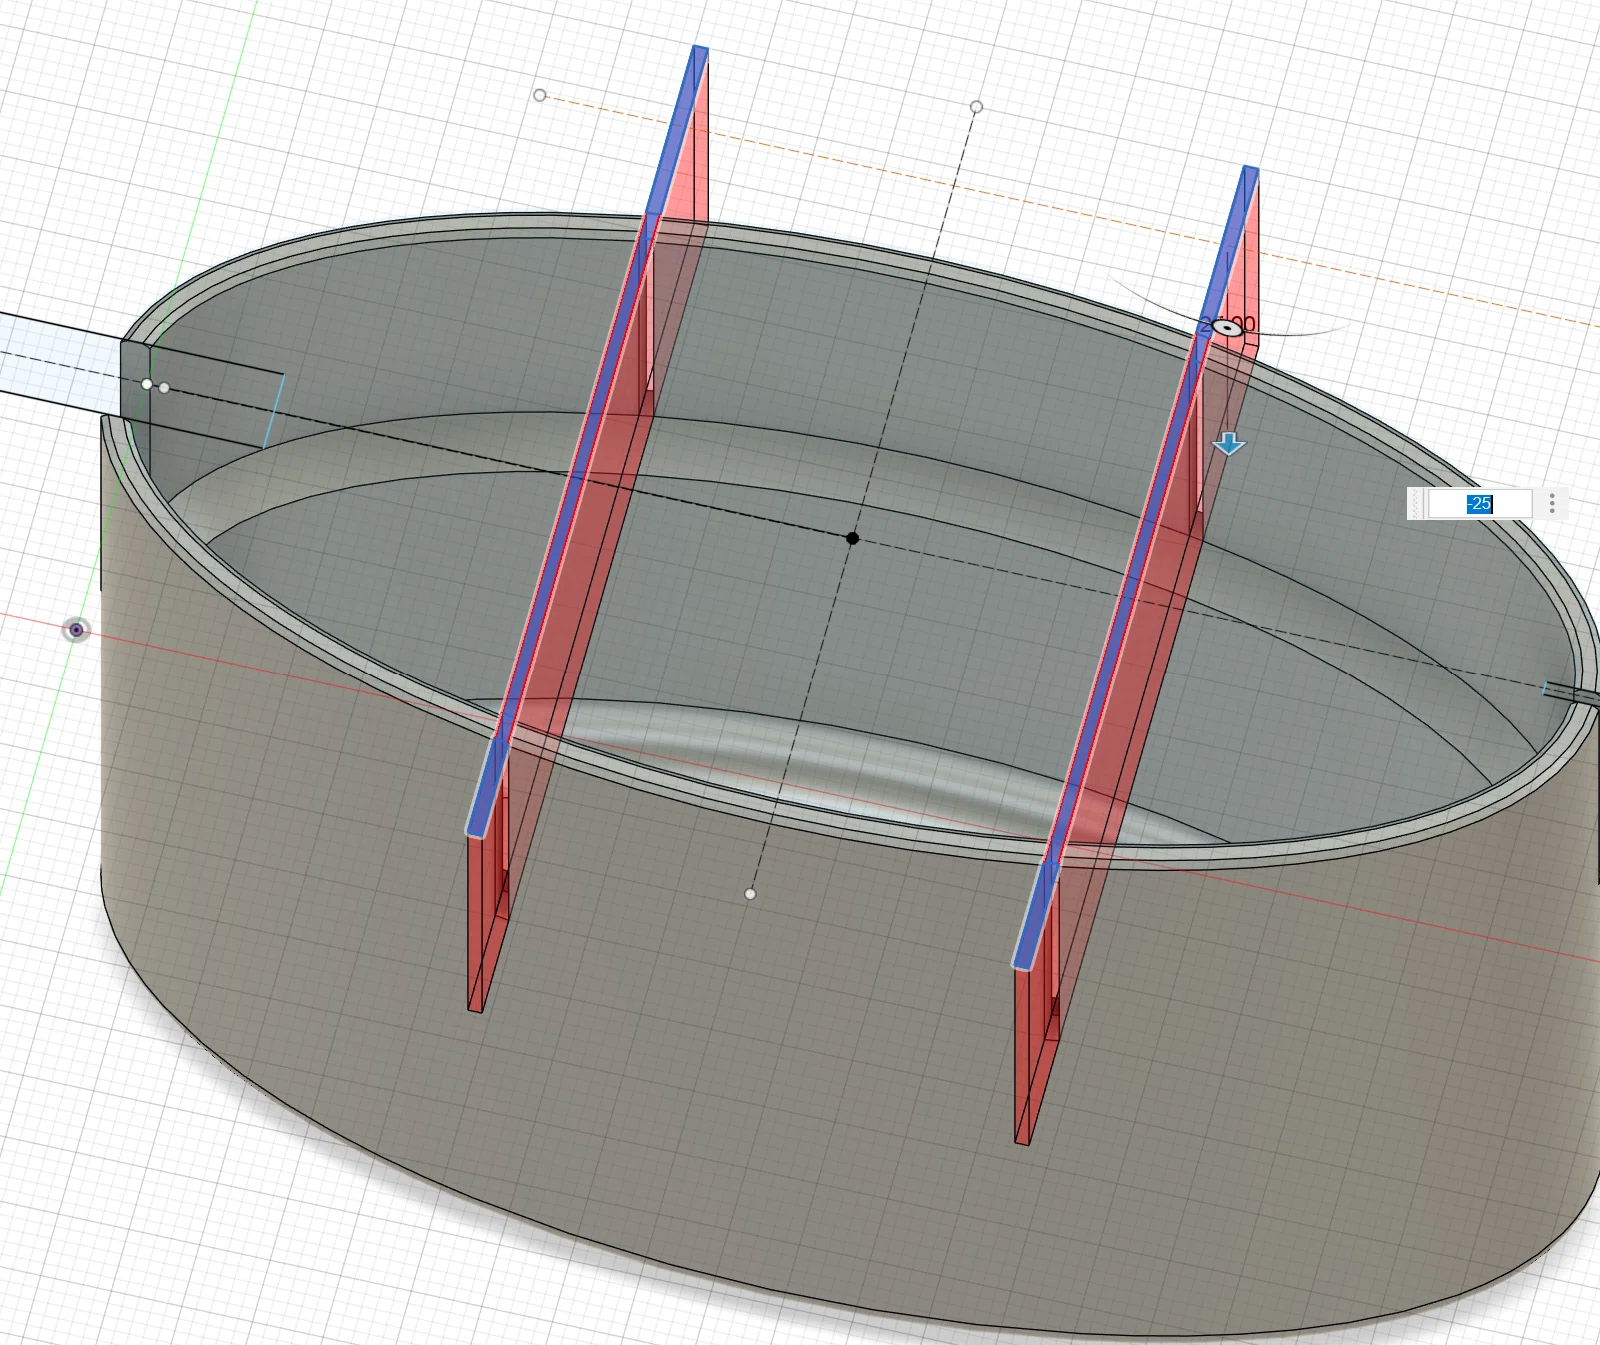Click the black center point of the ellipse

(852, 538)
